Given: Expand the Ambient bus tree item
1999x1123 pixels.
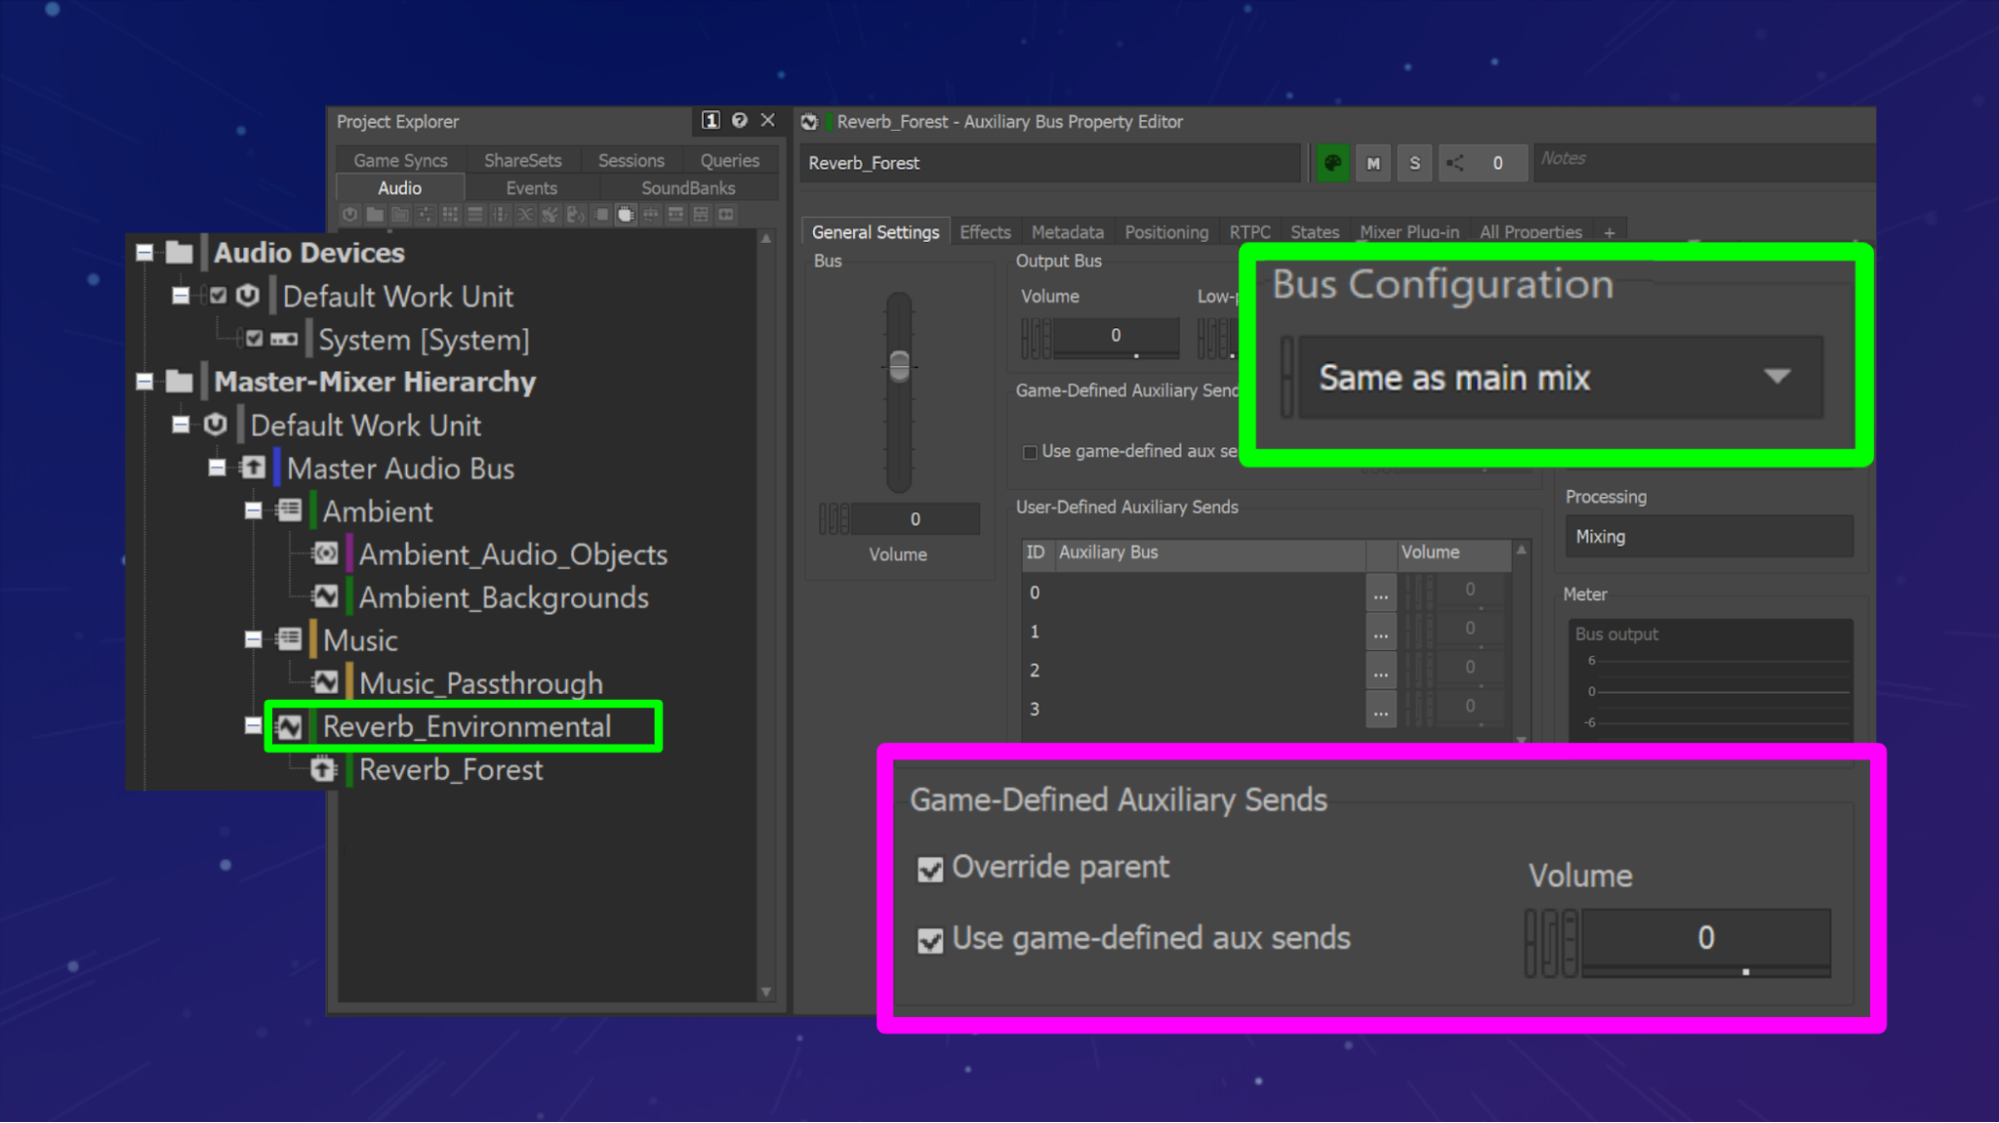Looking at the screenshot, I should click(x=252, y=511).
